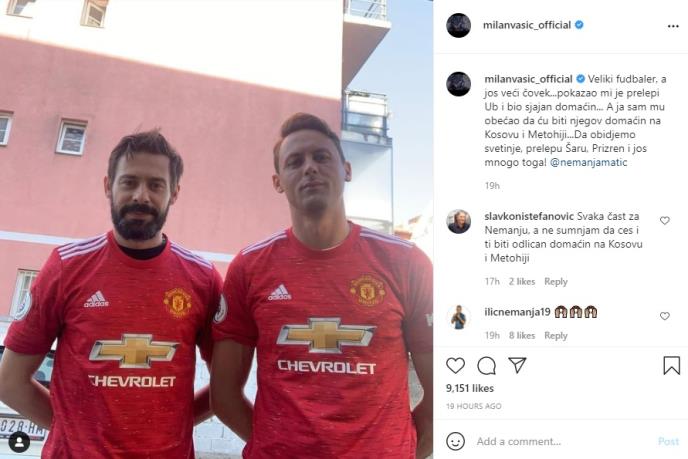Follow the @nemanjamatic mention link
The image size is (688, 459).
tap(588, 162)
